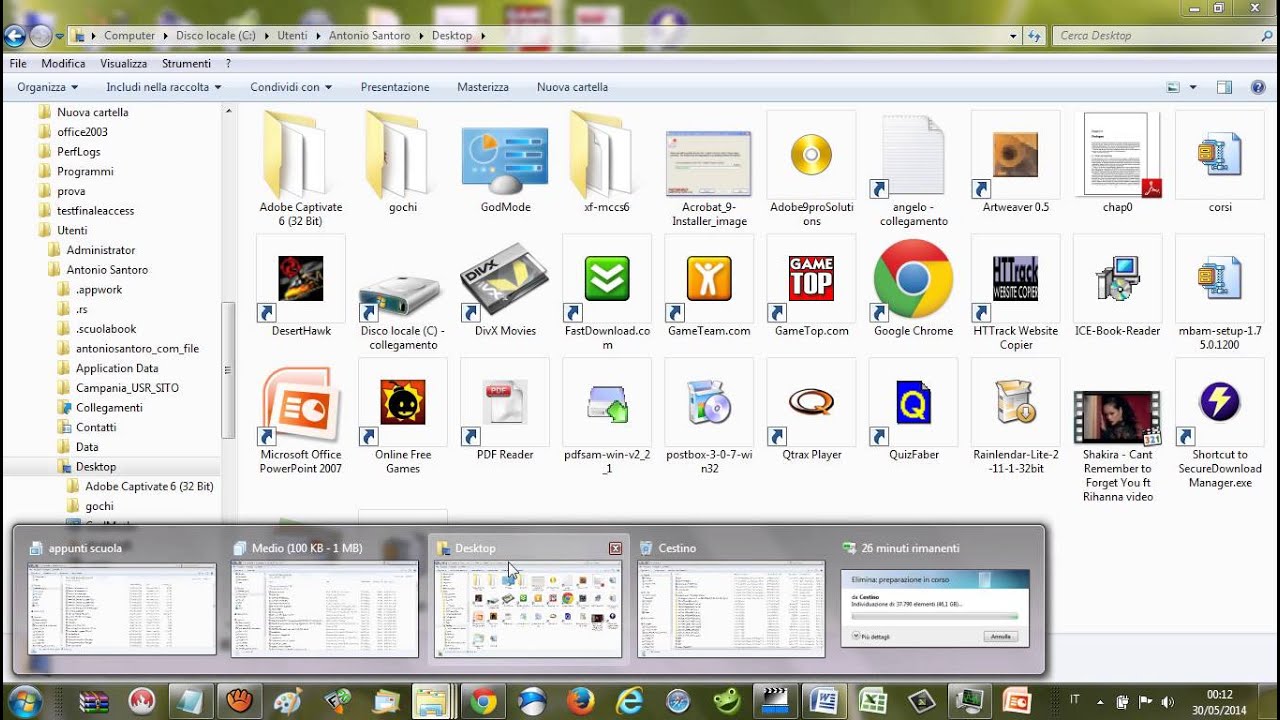This screenshot has height=720, width=1280.
Task: Select the Qtrax Player shortcut
Action: (811, 410)
